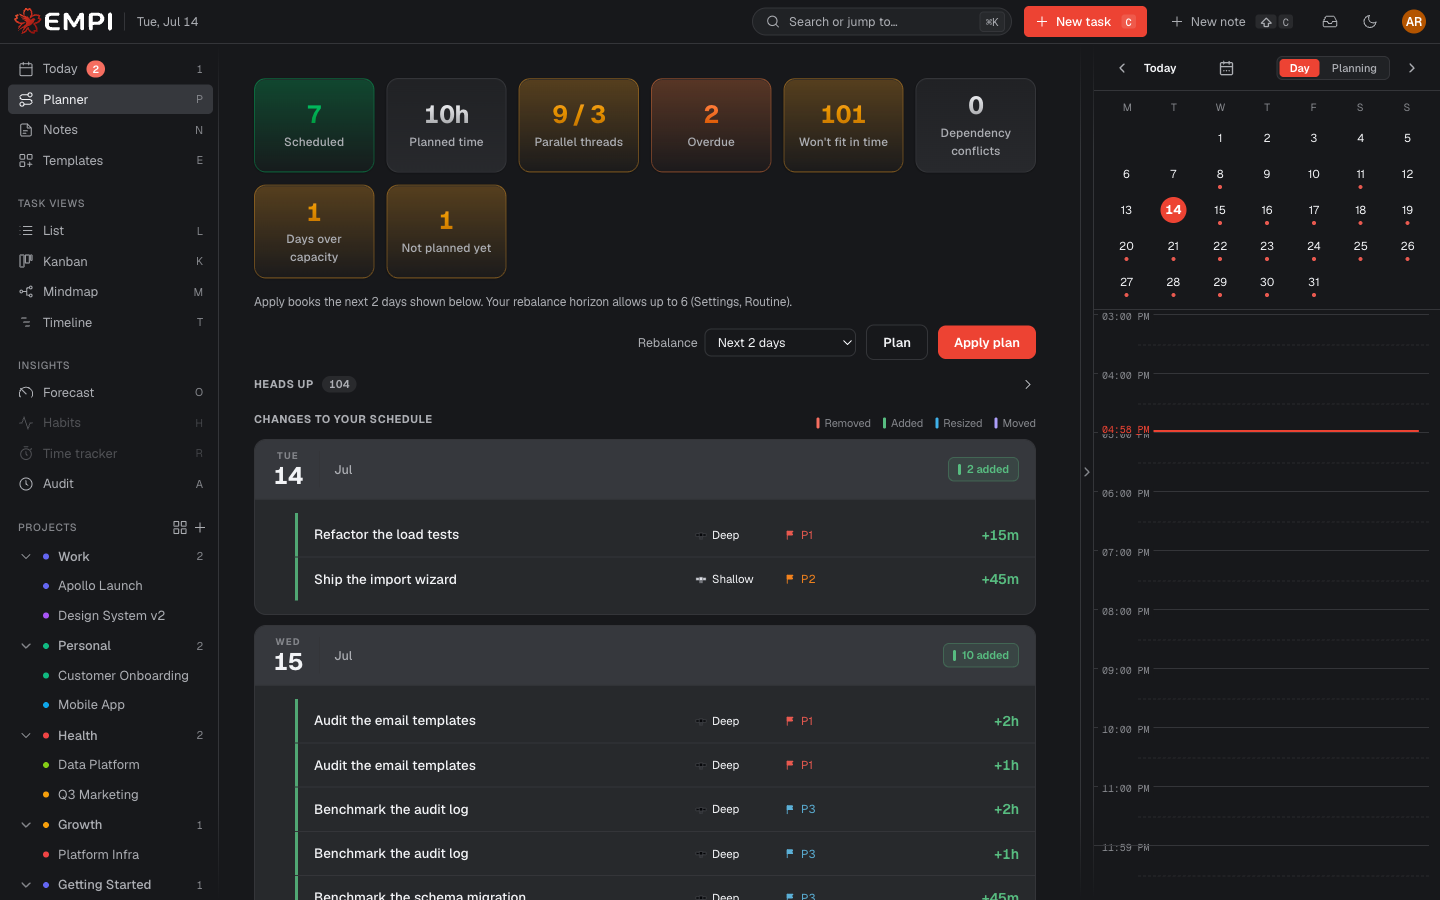This screenshot has height=900, width=1440.
Task: Collapse the right calendar sidebar
Action: point(1086,472)
